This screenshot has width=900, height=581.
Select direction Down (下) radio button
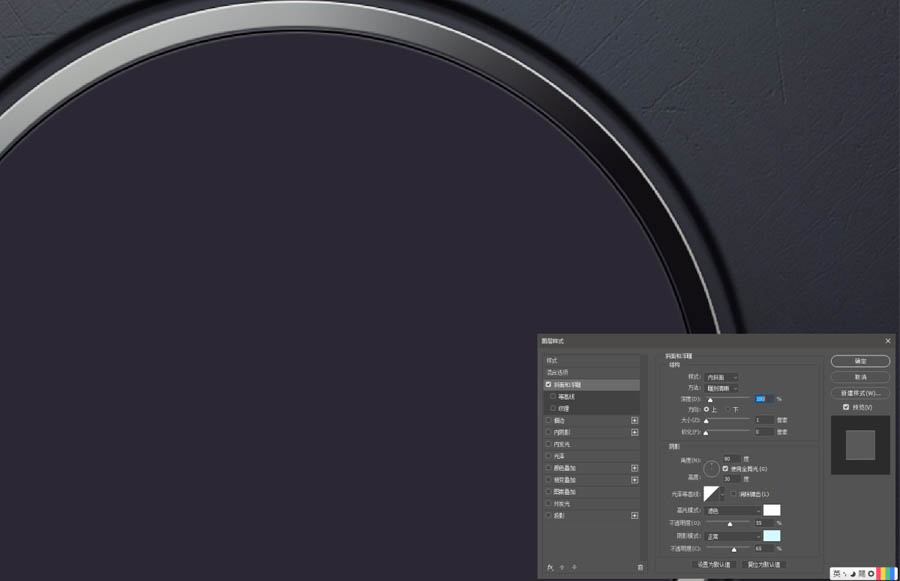[728, 409]
